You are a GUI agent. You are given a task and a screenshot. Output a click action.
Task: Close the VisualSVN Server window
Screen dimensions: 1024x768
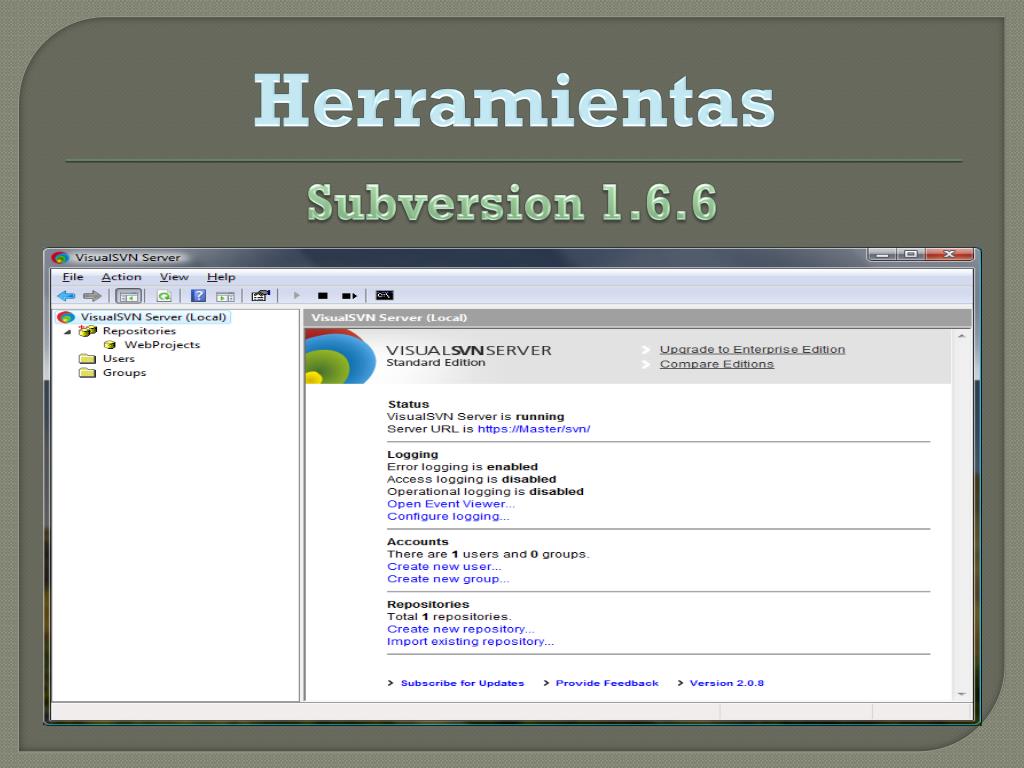(x=950, y=254)
